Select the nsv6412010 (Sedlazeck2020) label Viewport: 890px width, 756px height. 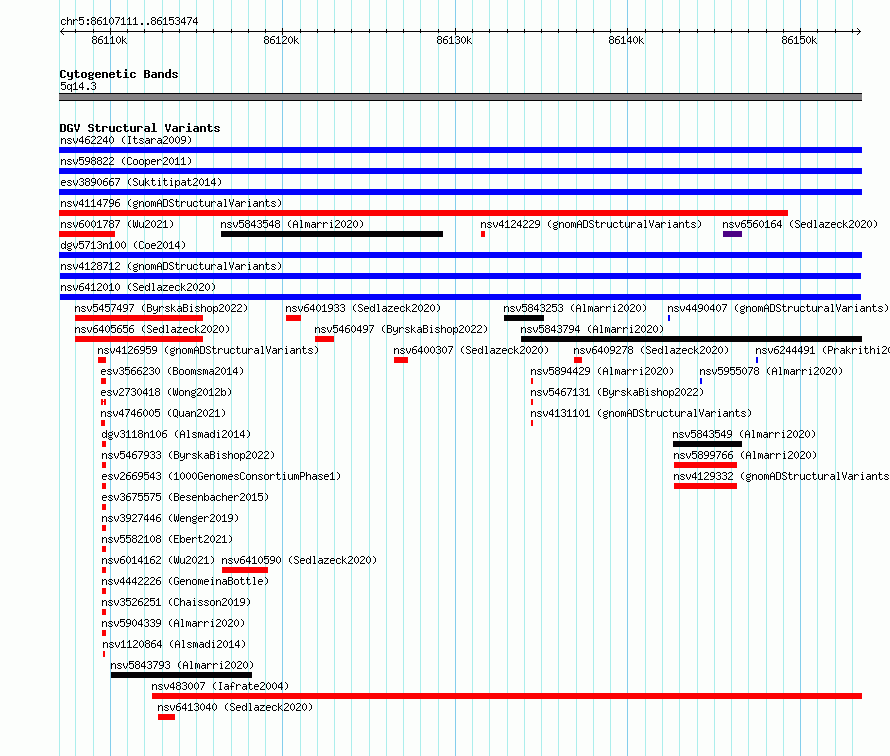click(x=138, y=287)
